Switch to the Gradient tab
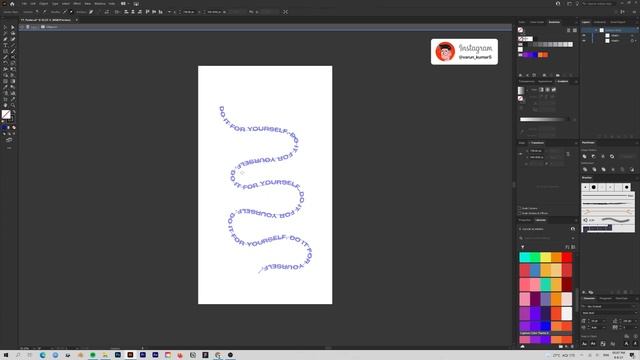 pos(562,81)
